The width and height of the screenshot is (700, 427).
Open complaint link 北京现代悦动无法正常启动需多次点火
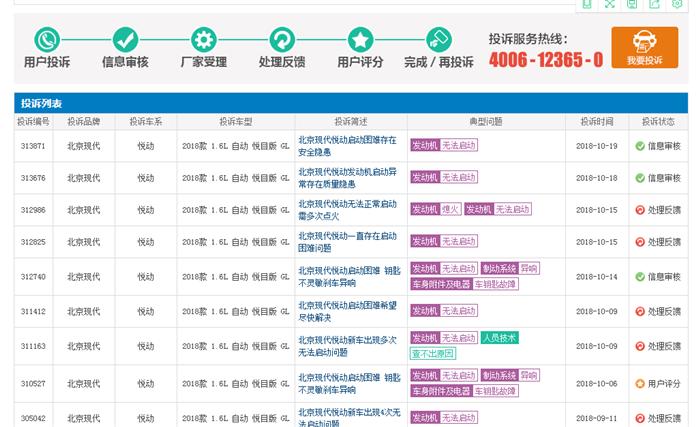tap(347, 210)
